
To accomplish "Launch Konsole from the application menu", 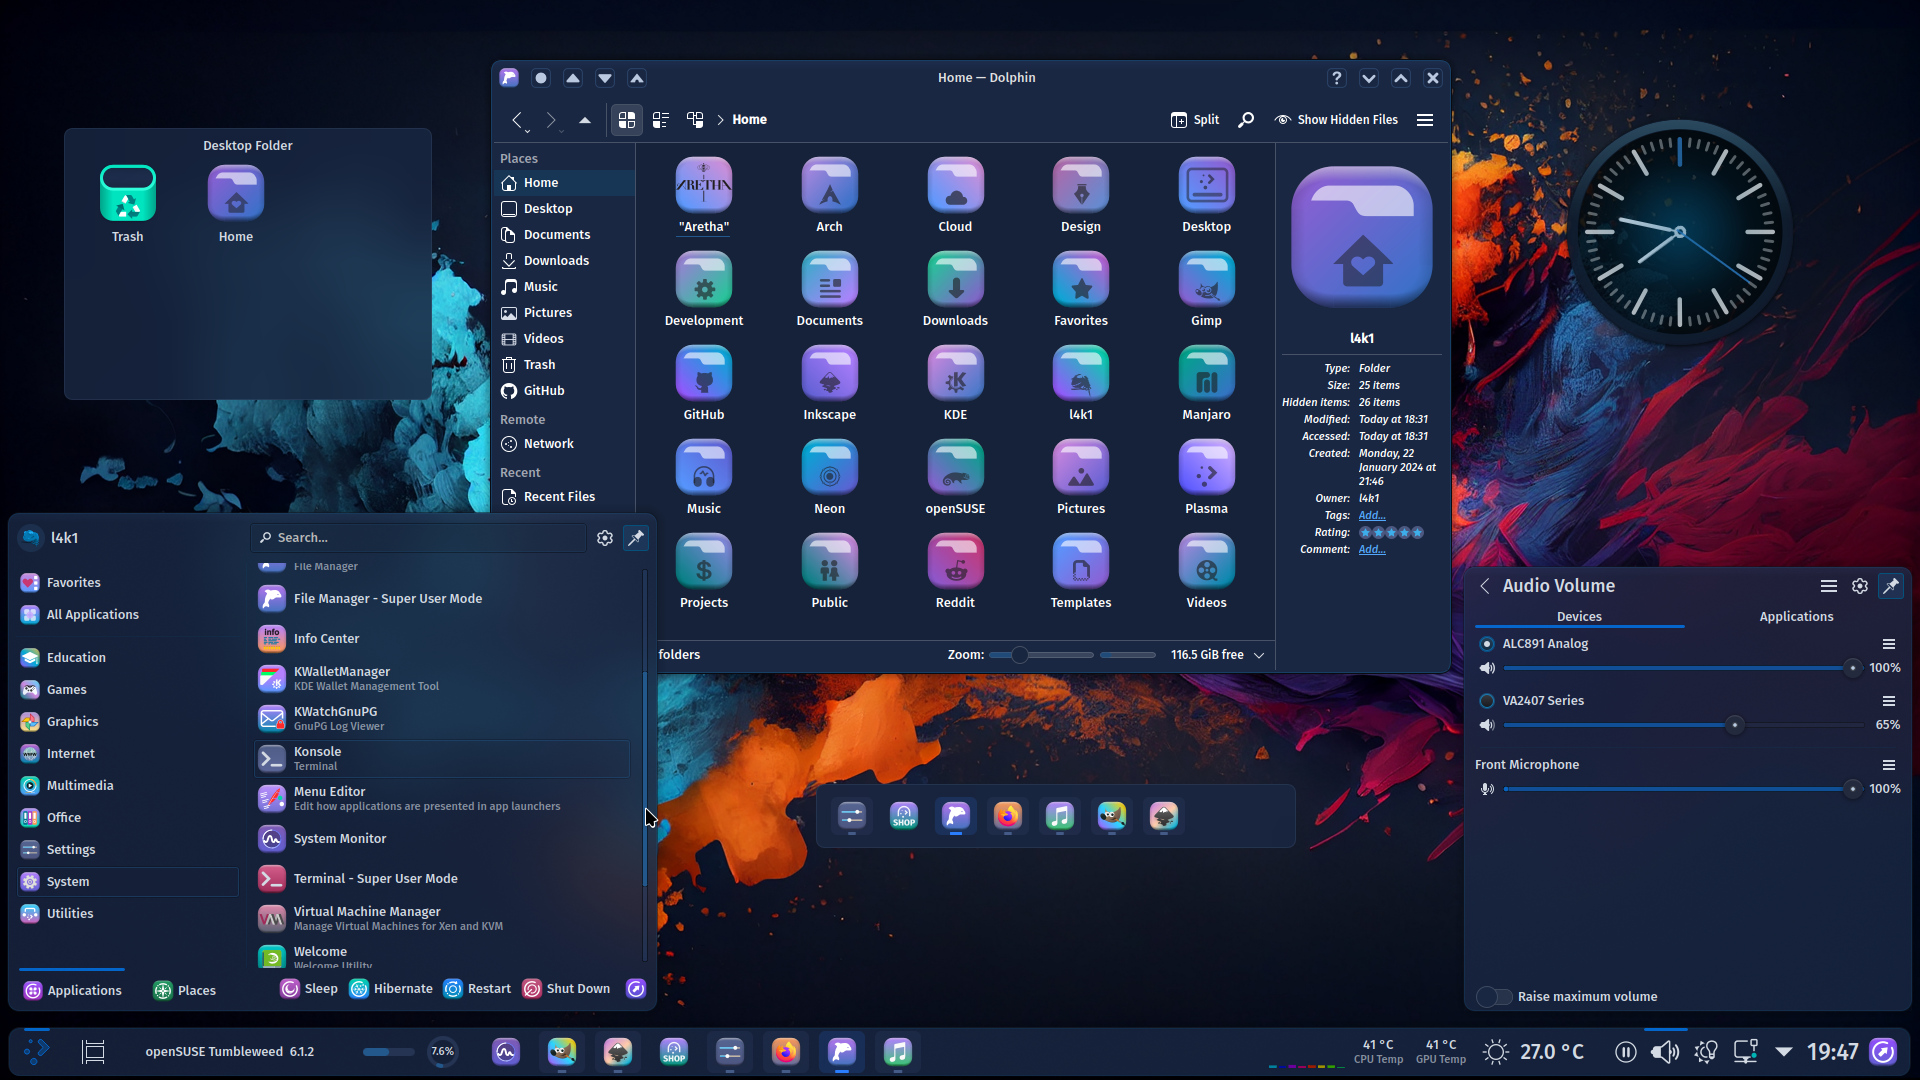I will (442, 759).
